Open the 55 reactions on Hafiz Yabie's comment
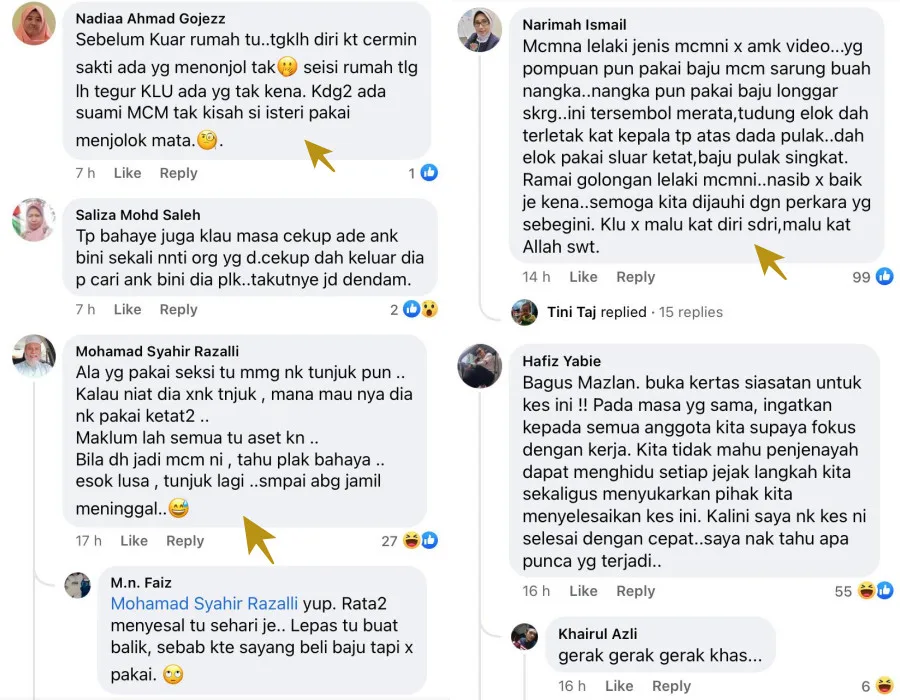 (x=875, y=591)
